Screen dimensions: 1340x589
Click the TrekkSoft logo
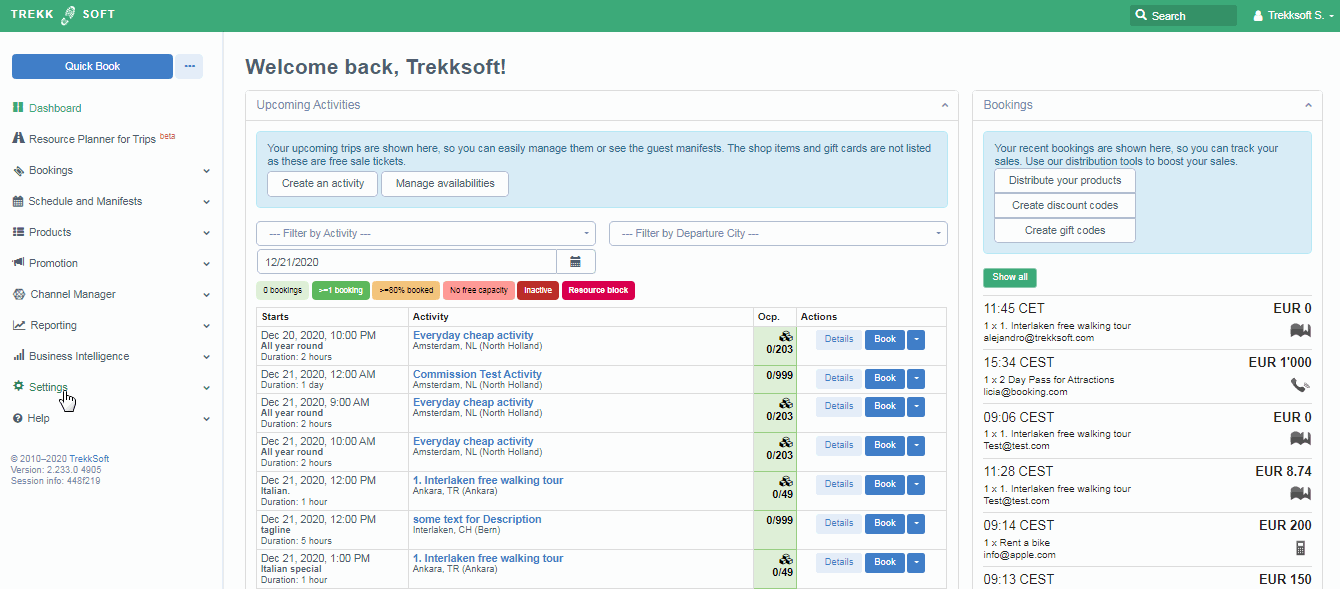tap(62, 15)
